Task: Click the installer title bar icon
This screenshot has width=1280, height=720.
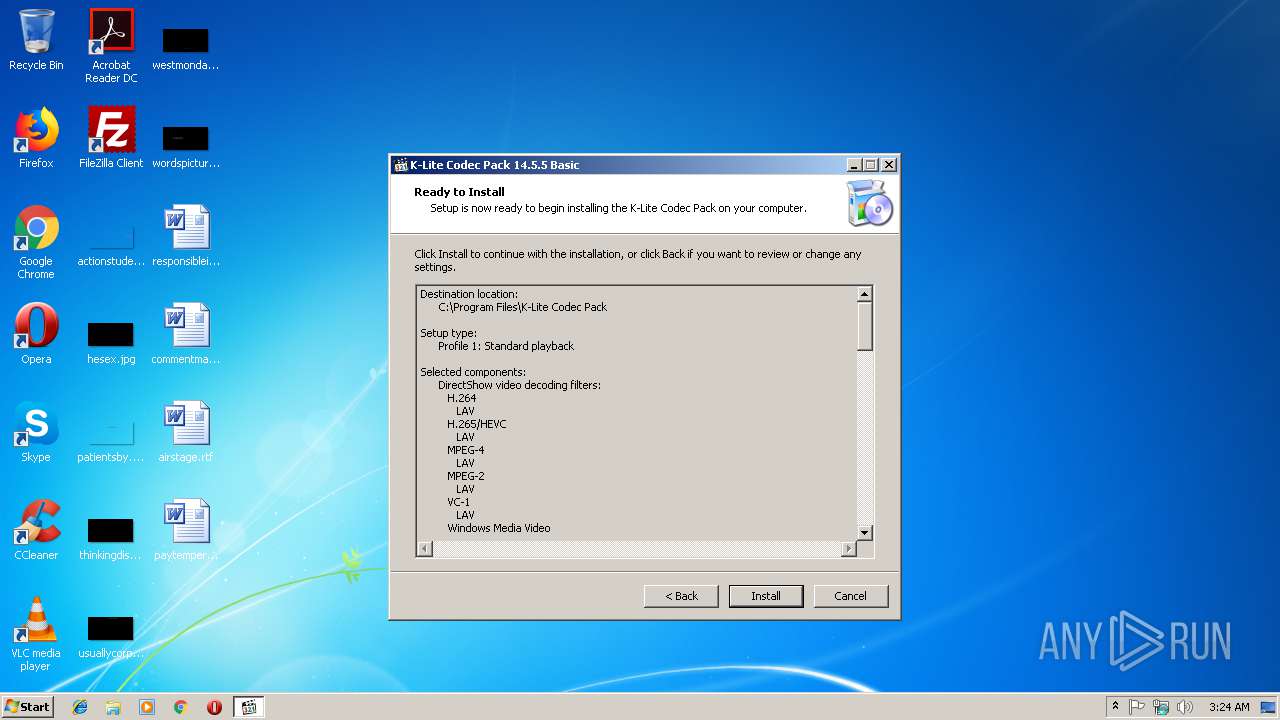Action: (x=401, y=165)
